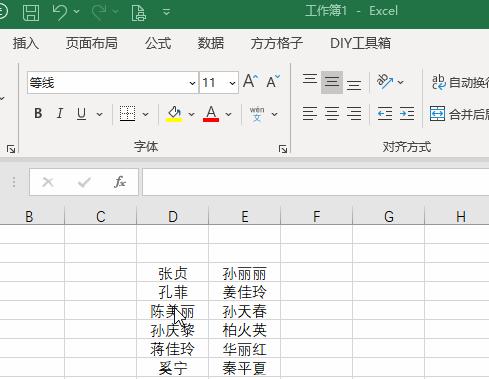489x379 pixels.
Task: Select column C header
Action: (101, 217)
